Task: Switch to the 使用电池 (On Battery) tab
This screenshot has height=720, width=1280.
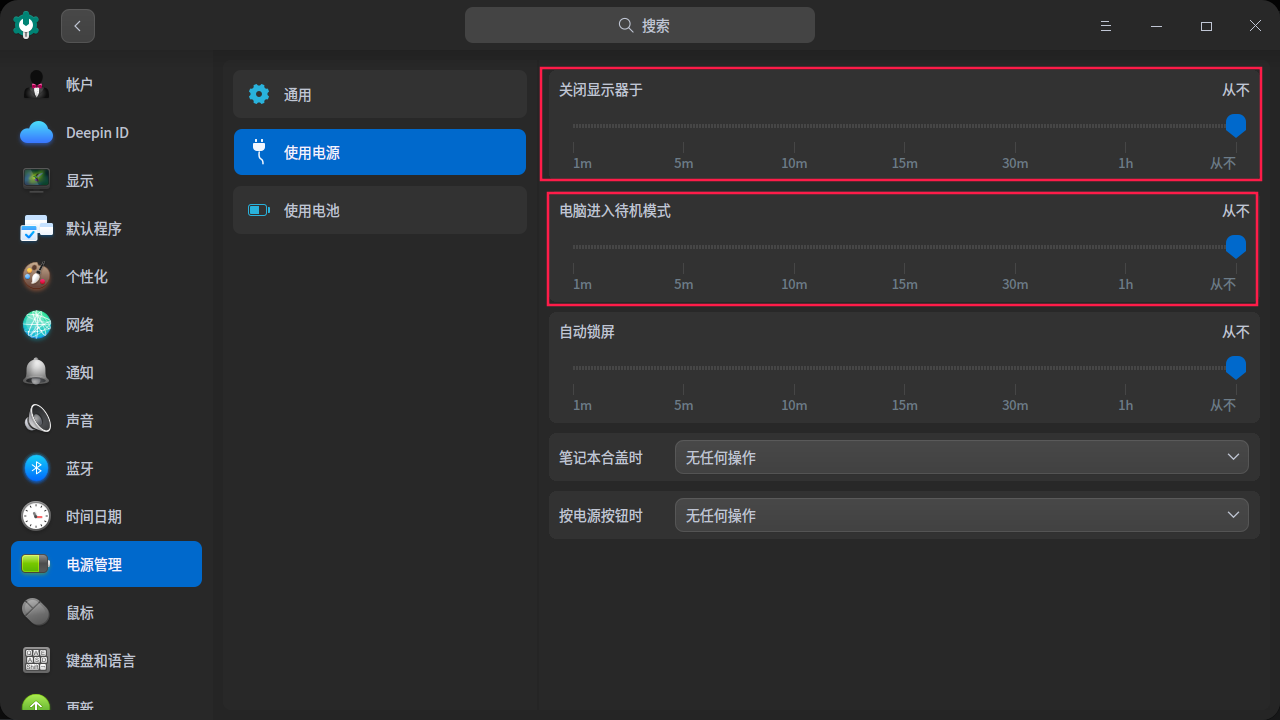Action: (380, 210)
